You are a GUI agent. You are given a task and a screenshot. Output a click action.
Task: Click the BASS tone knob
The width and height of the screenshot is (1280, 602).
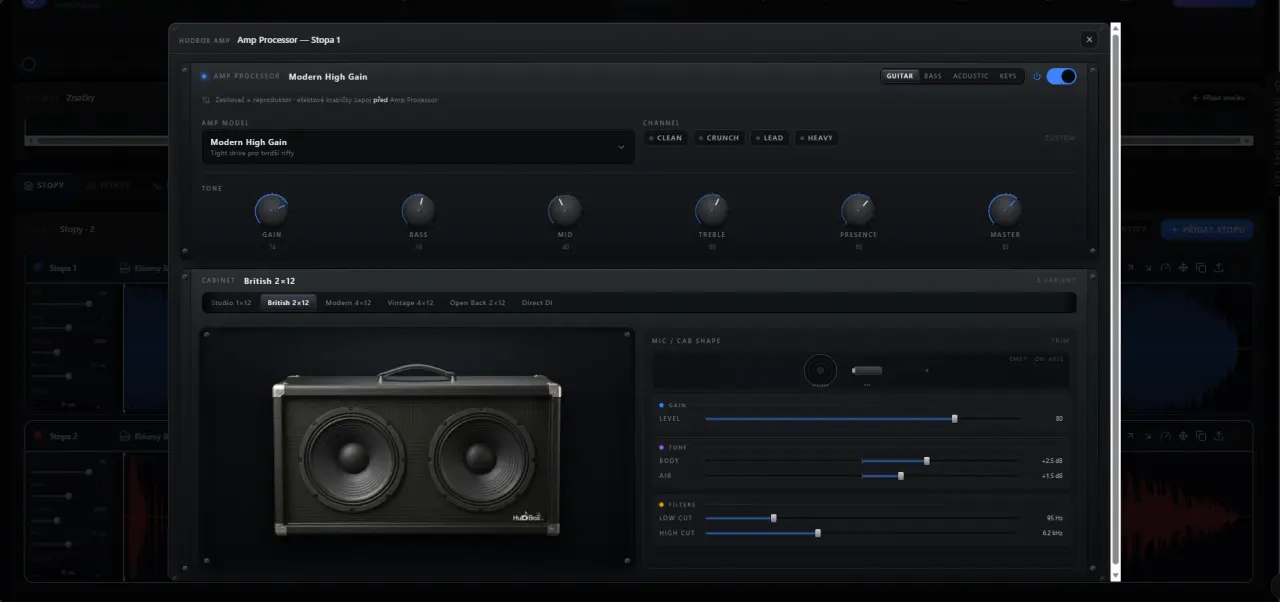418,210
